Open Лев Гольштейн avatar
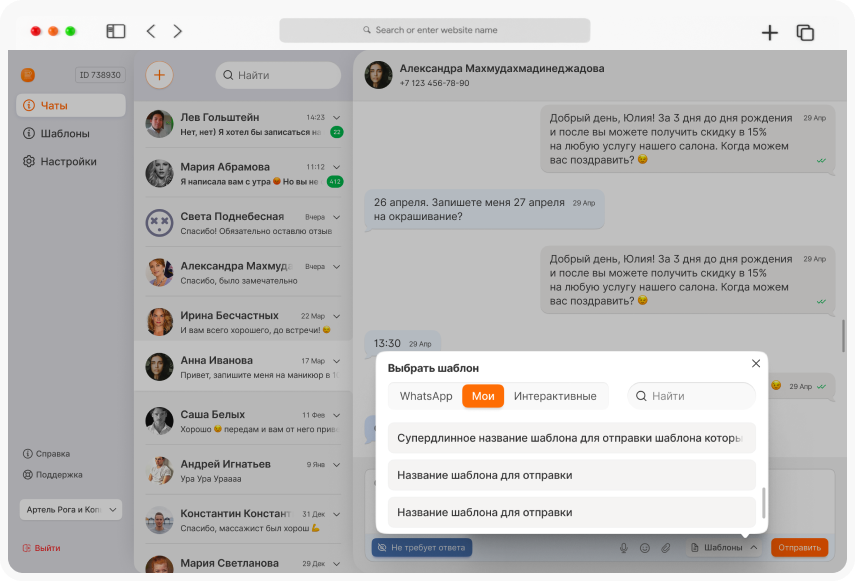Image resolution: width=855 pixels, height=581 pixels. tap(159, 124)
